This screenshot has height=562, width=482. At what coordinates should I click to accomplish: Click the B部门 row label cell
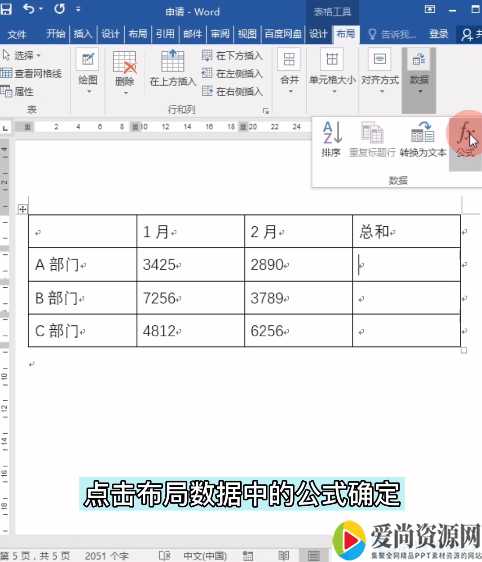[82, 298]
